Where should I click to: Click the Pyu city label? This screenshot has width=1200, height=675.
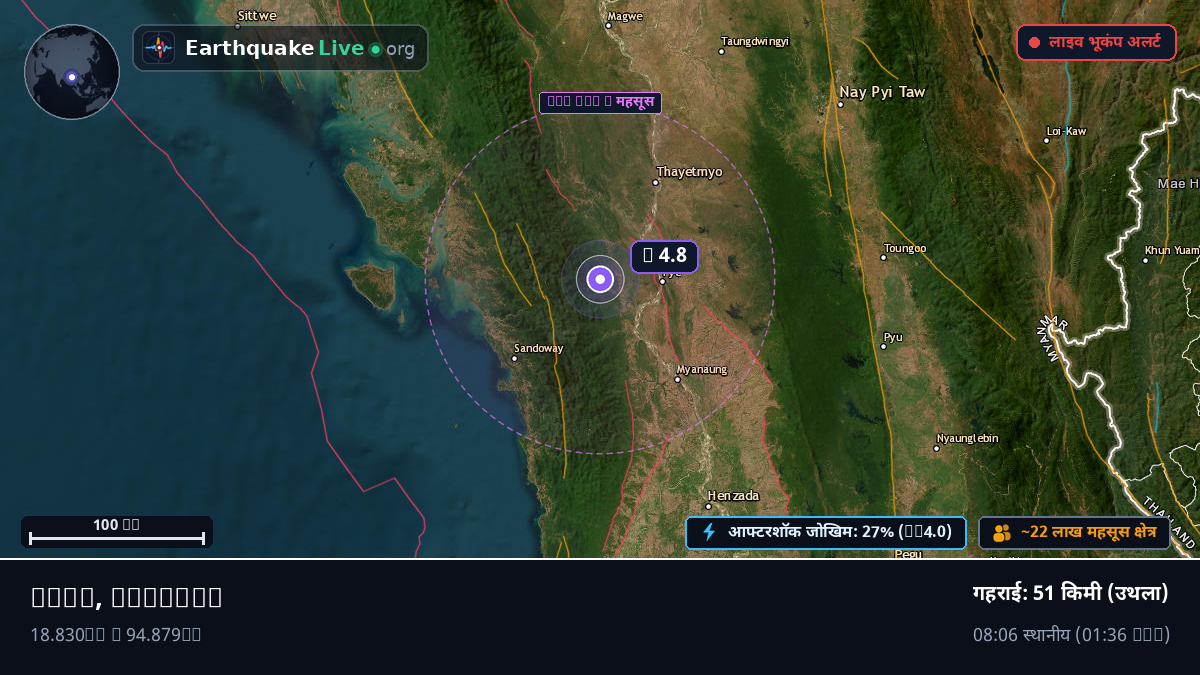click(x=893, y=338)
